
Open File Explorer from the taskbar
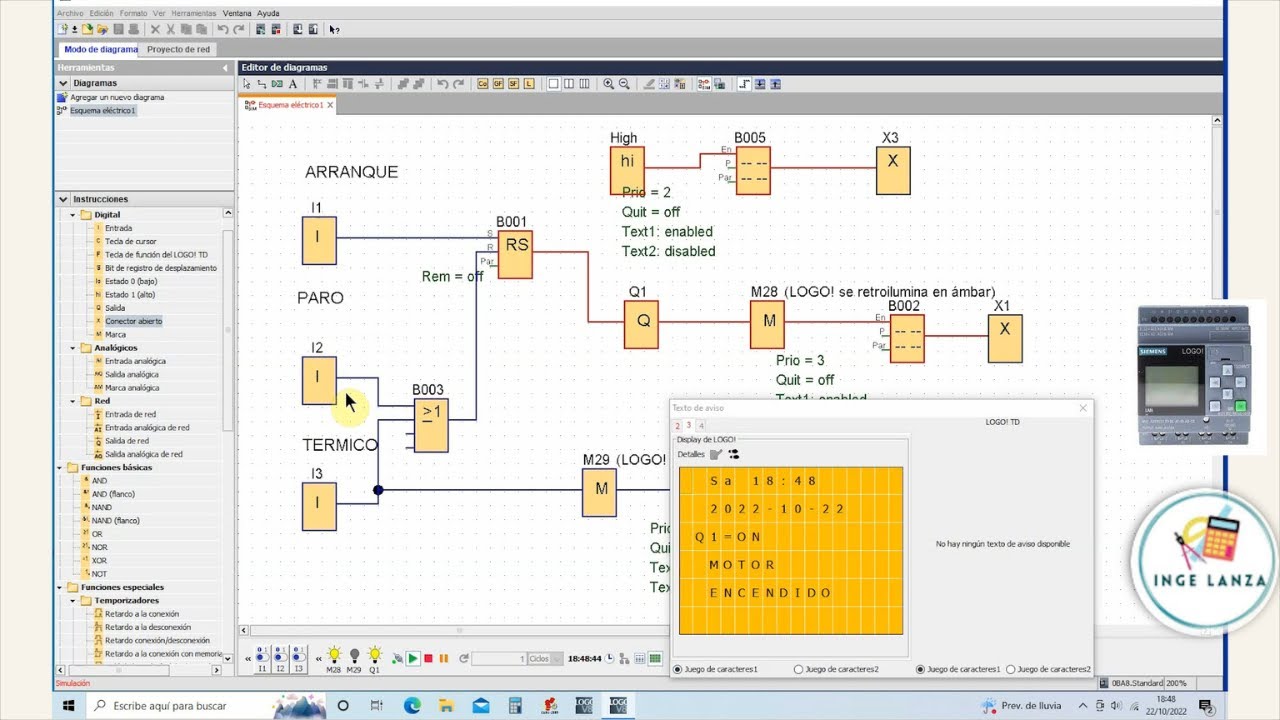click(x=446, y=706)
